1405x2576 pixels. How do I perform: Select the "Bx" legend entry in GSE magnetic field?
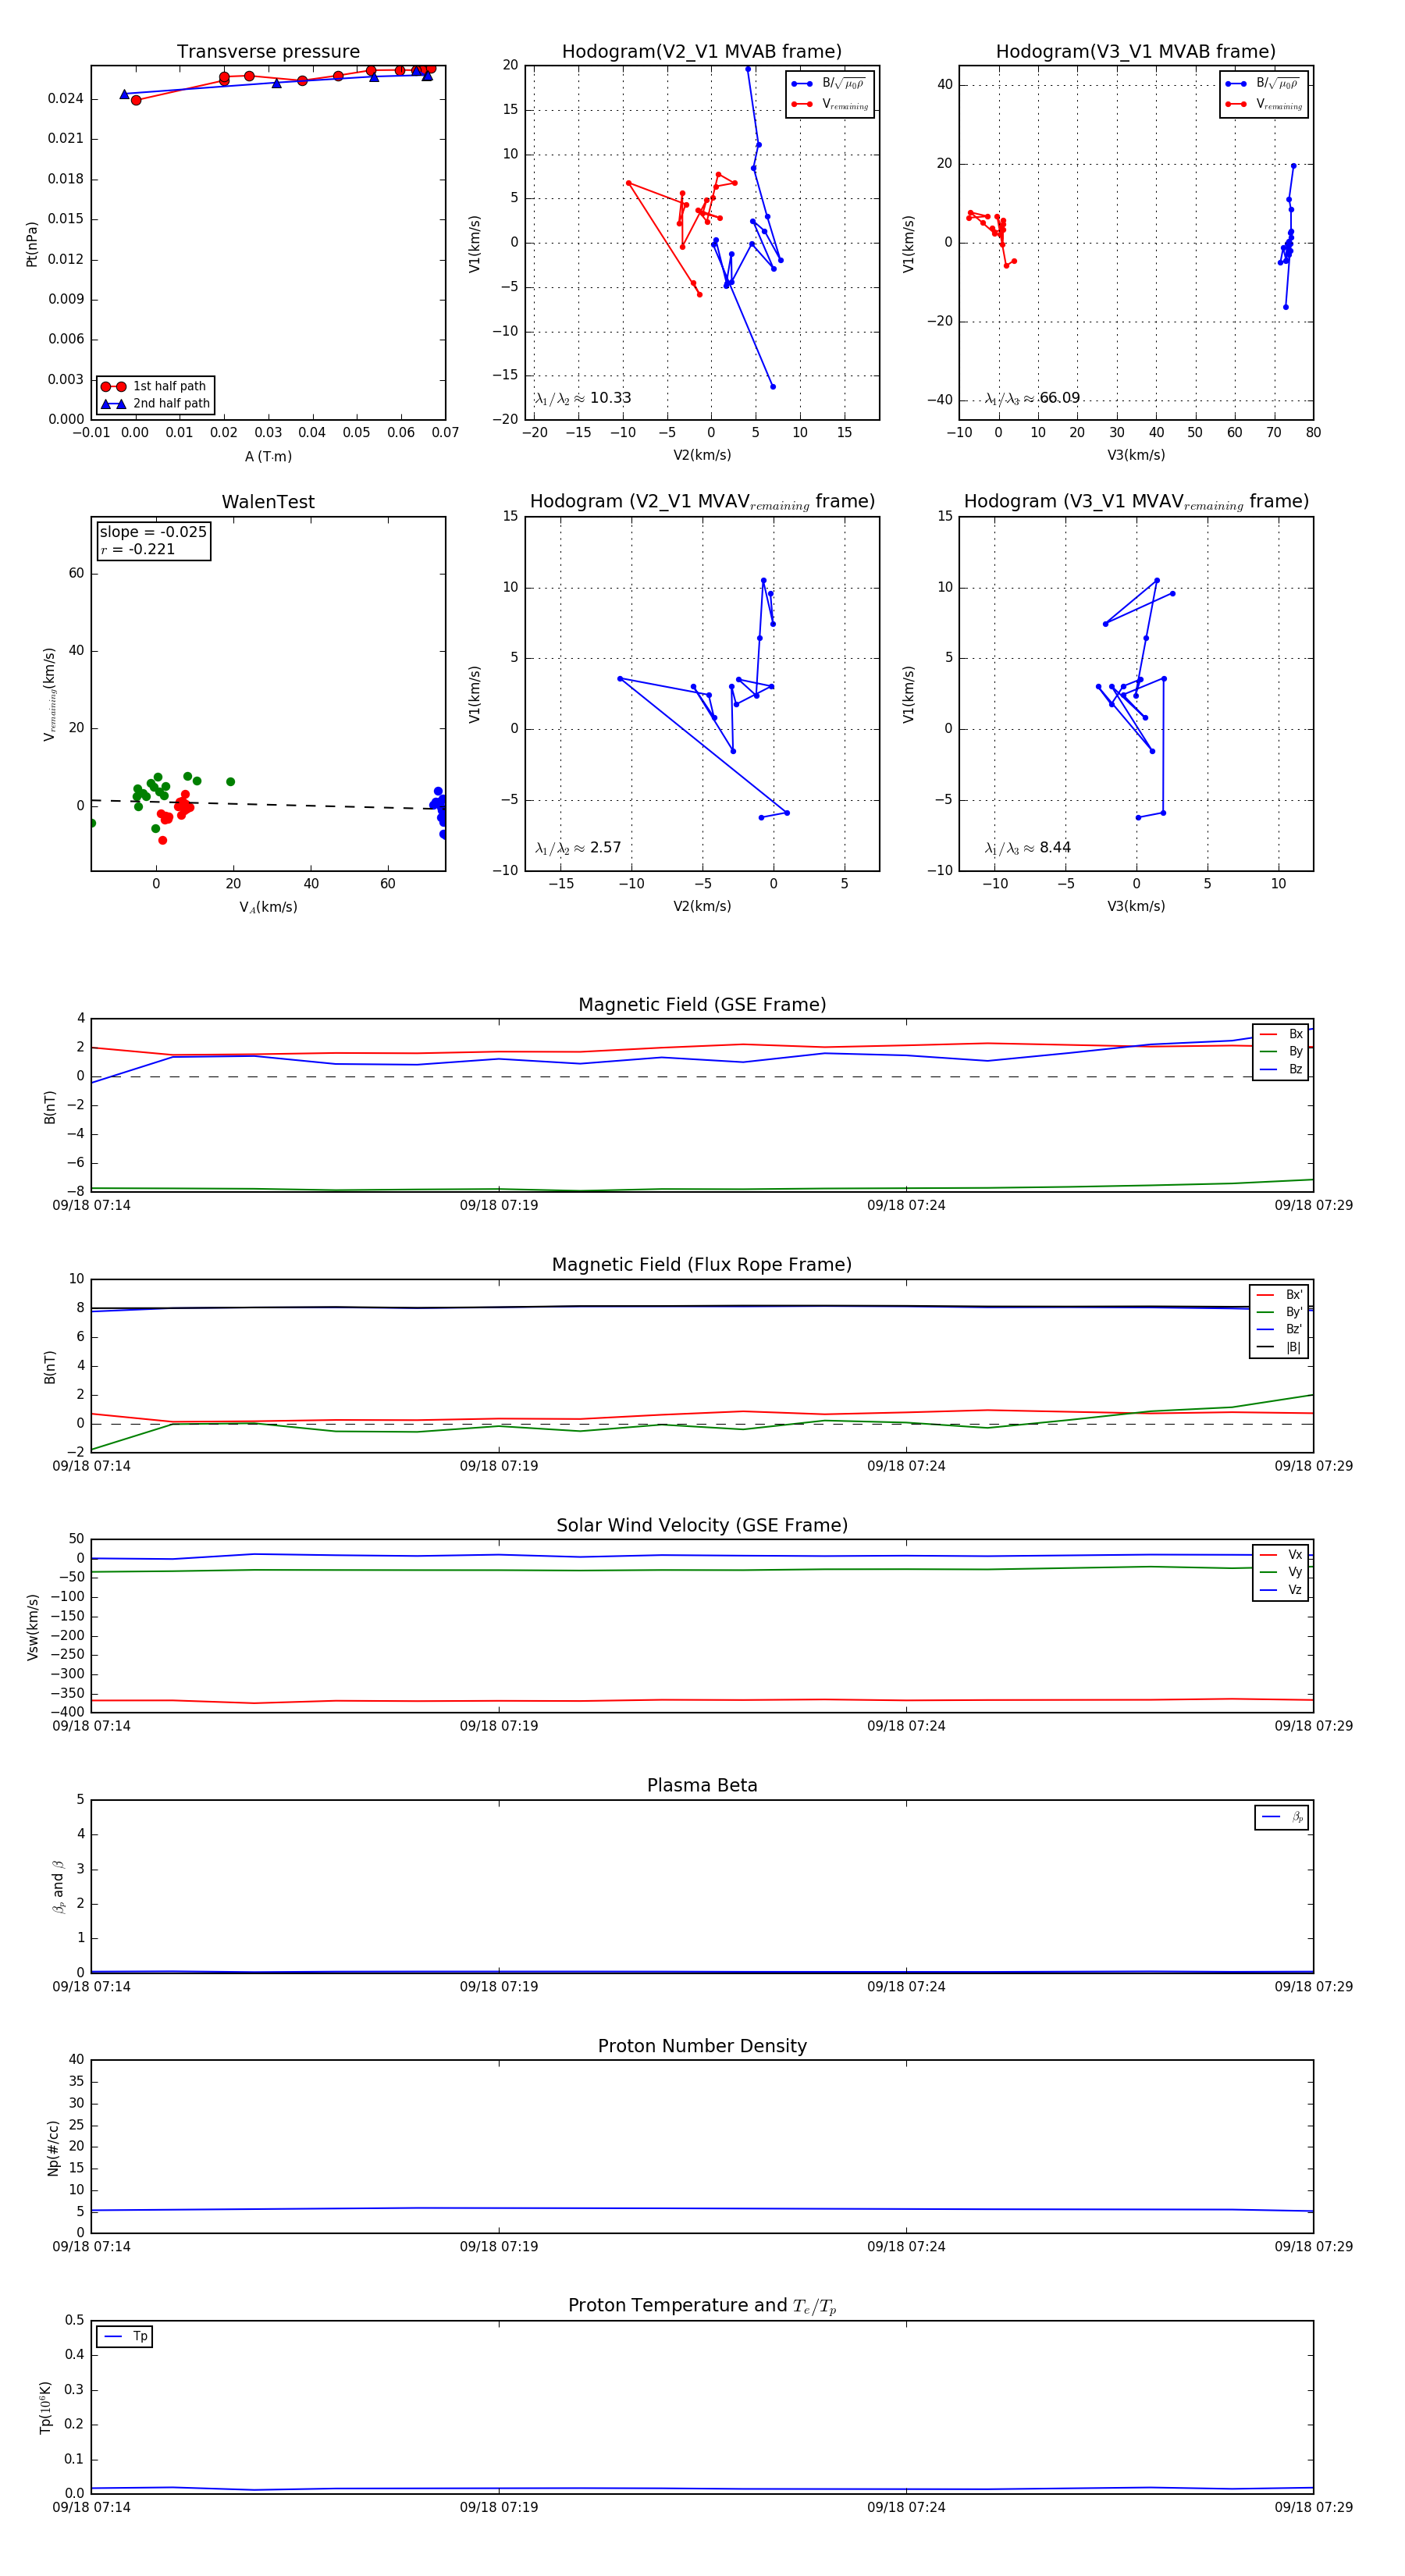pyautogui.click(x=1281, y=1034)
